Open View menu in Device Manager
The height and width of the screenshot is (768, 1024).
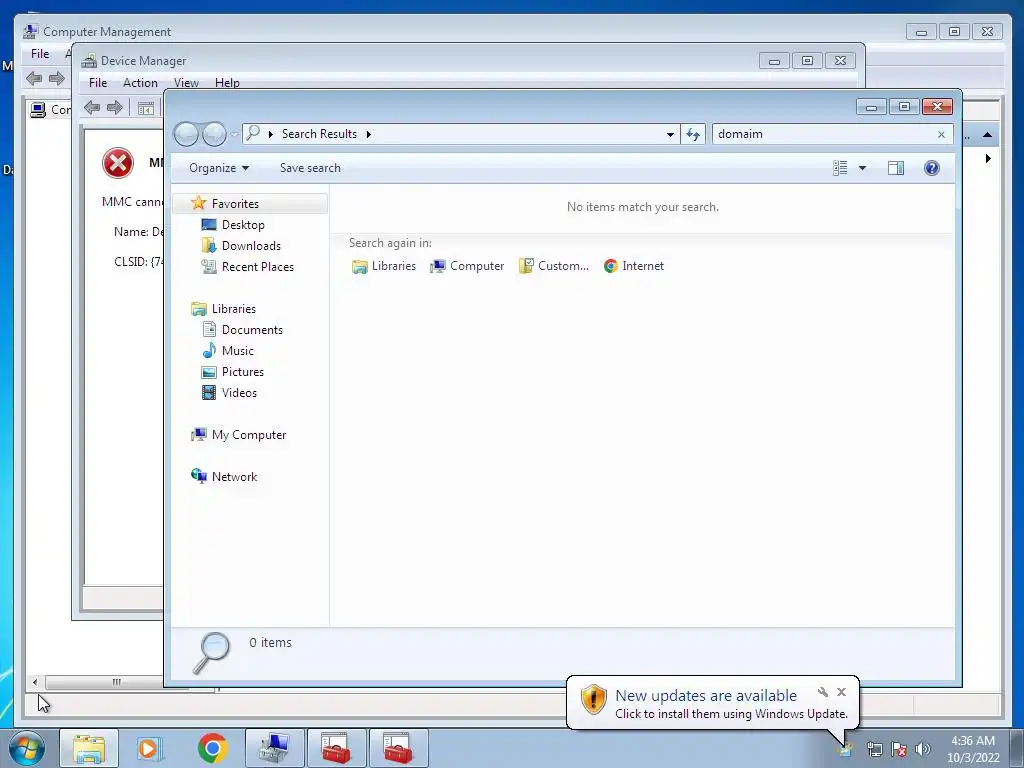(x=186, y=83)
